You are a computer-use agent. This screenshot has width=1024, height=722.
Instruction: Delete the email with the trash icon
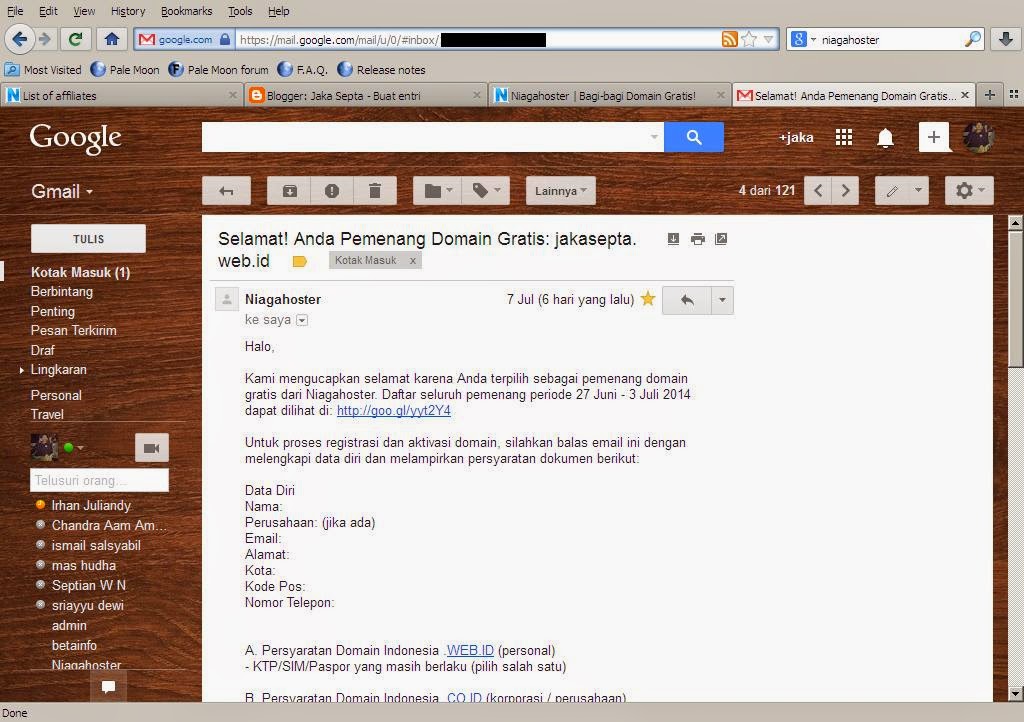click(x=375, y=191)
